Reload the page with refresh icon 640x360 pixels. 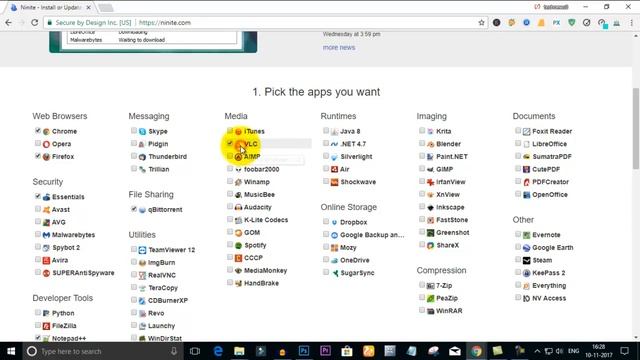pyautogui.click(x=35, y=23)
